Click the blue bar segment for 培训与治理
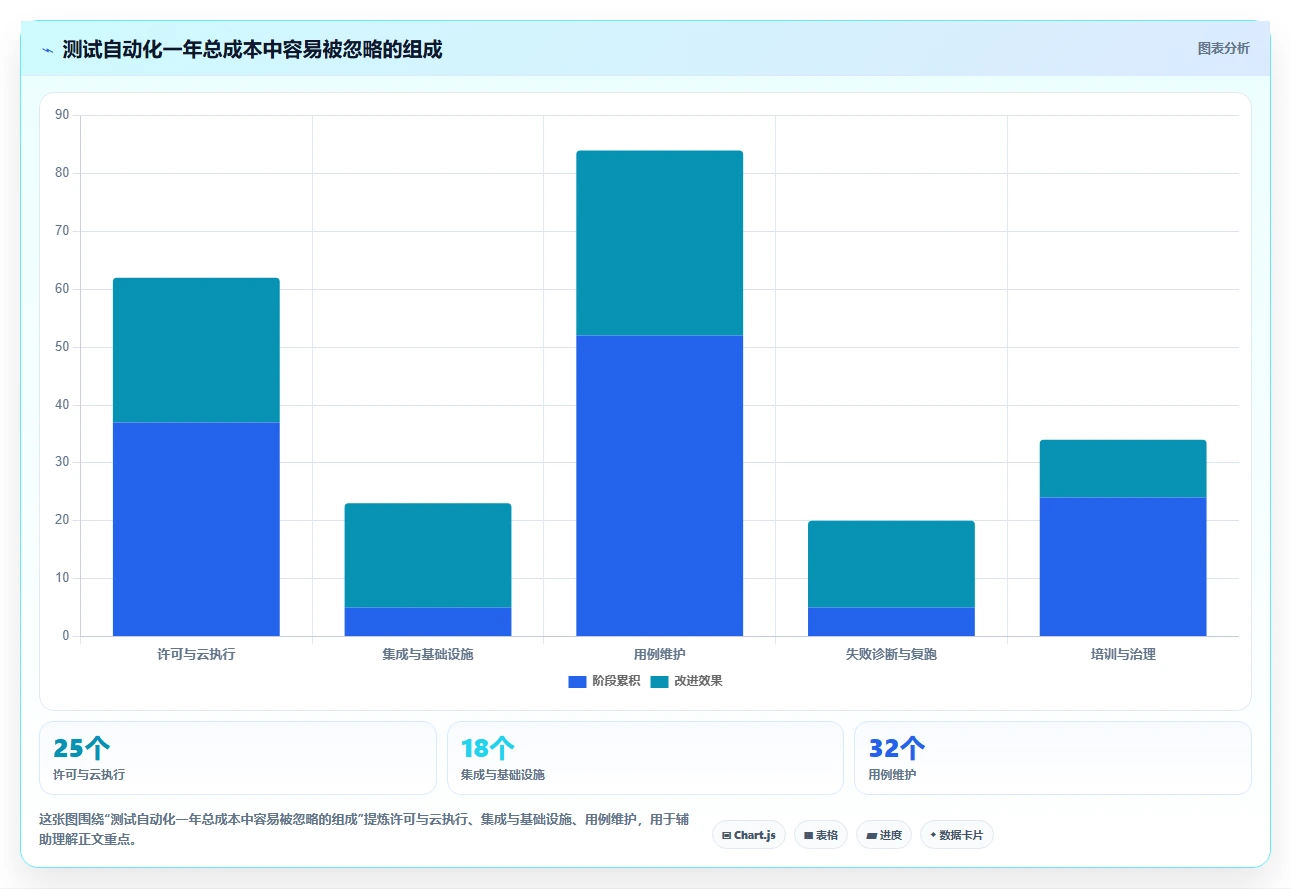Screen dimensions: 1291x889 [x=1123, y=567]
